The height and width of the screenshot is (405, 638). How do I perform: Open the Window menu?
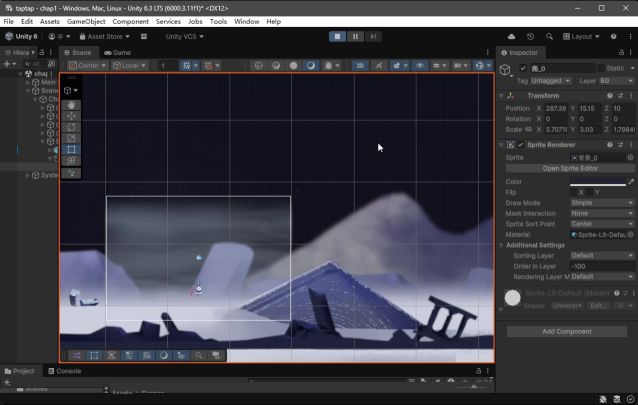[x=247, y=22]
